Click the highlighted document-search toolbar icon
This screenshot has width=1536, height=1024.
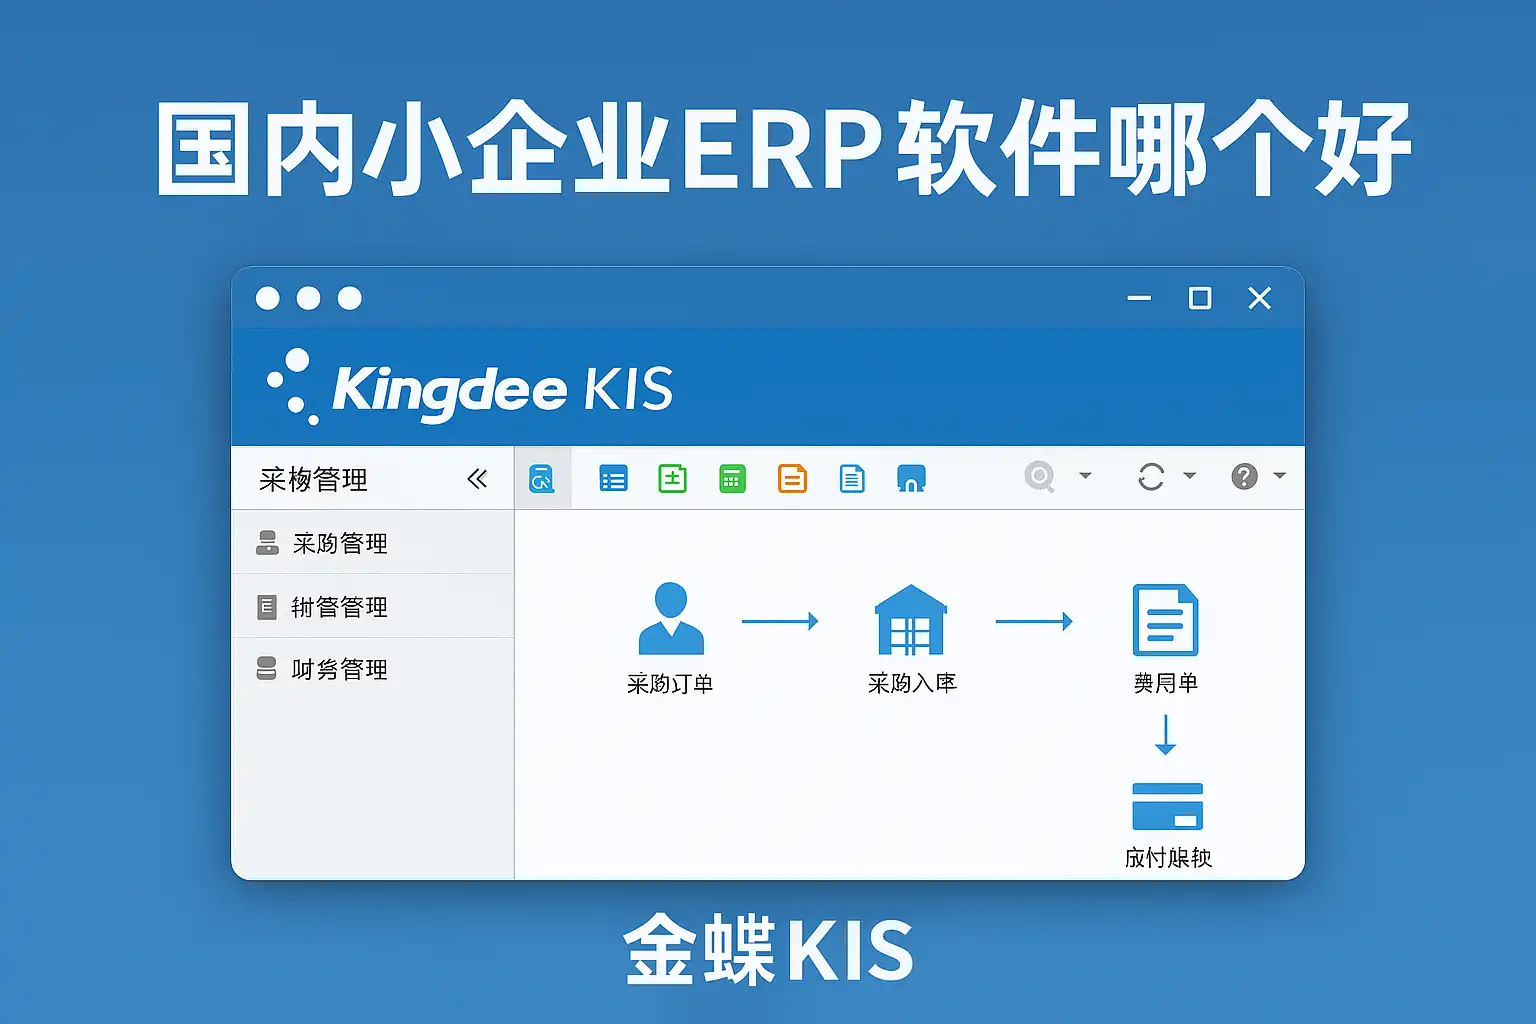pos(542,478)
